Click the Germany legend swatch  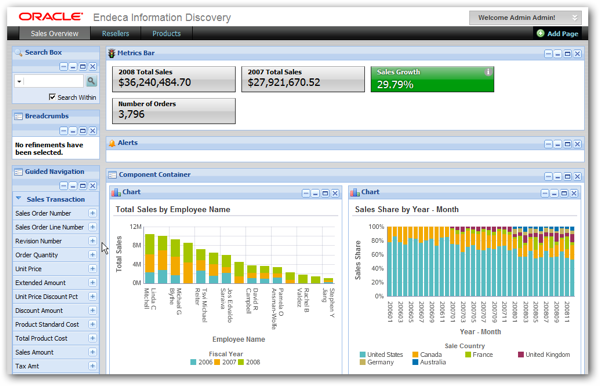(x=363, y=362)
